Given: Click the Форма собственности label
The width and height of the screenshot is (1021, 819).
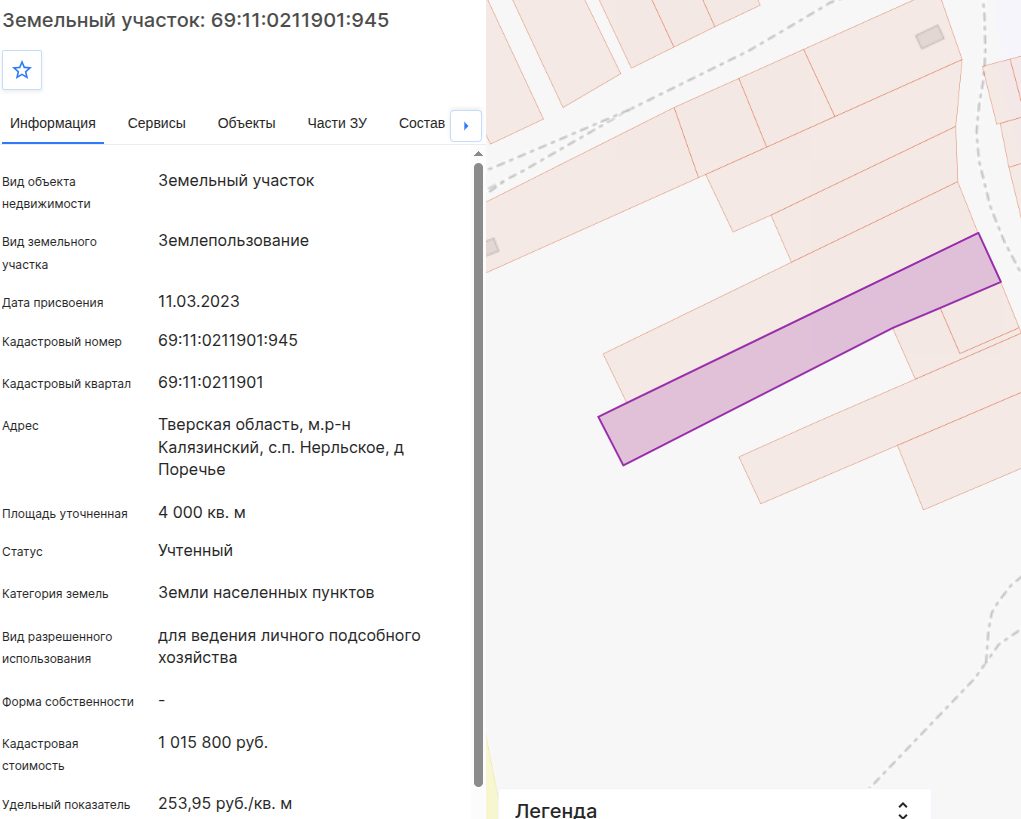Looking at the screenshot, I should [x=68, y=702].
